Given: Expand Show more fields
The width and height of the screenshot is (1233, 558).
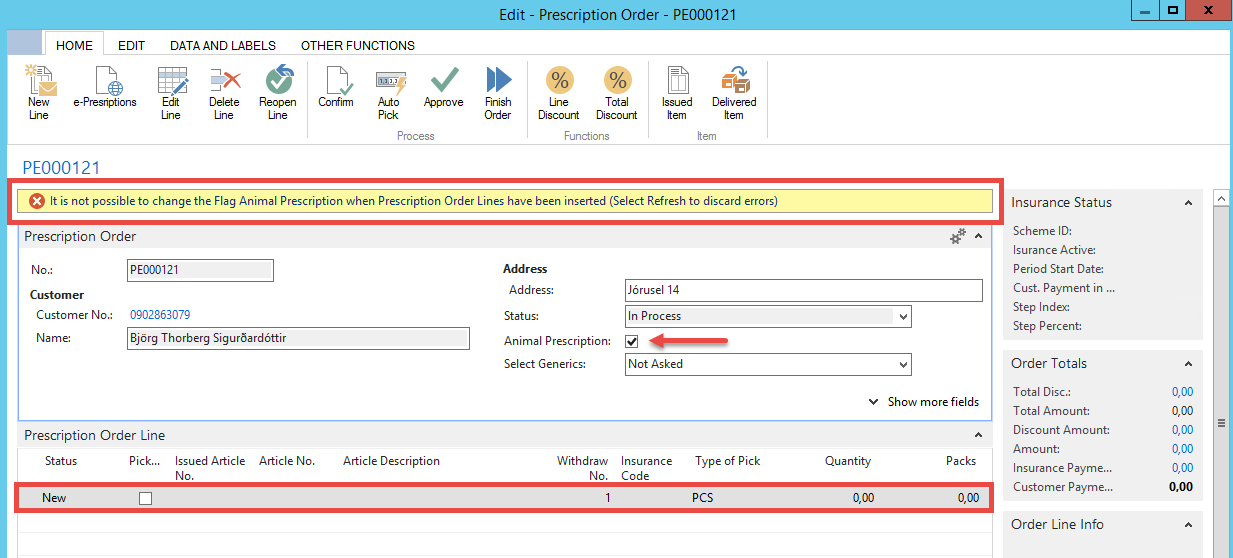Looking at the screenshot, I should point(924,402).
